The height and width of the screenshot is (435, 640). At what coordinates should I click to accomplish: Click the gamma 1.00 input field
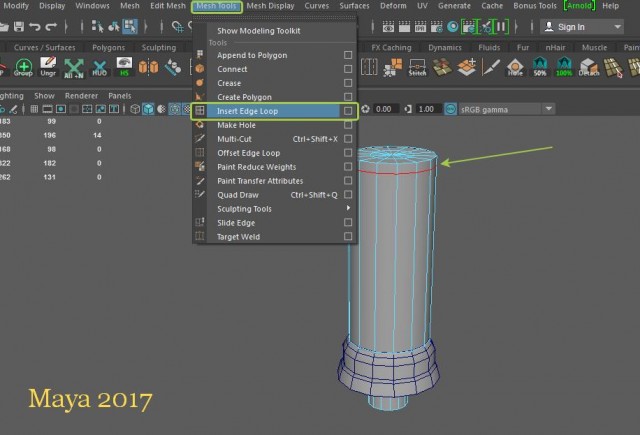(x=428, y=109)
